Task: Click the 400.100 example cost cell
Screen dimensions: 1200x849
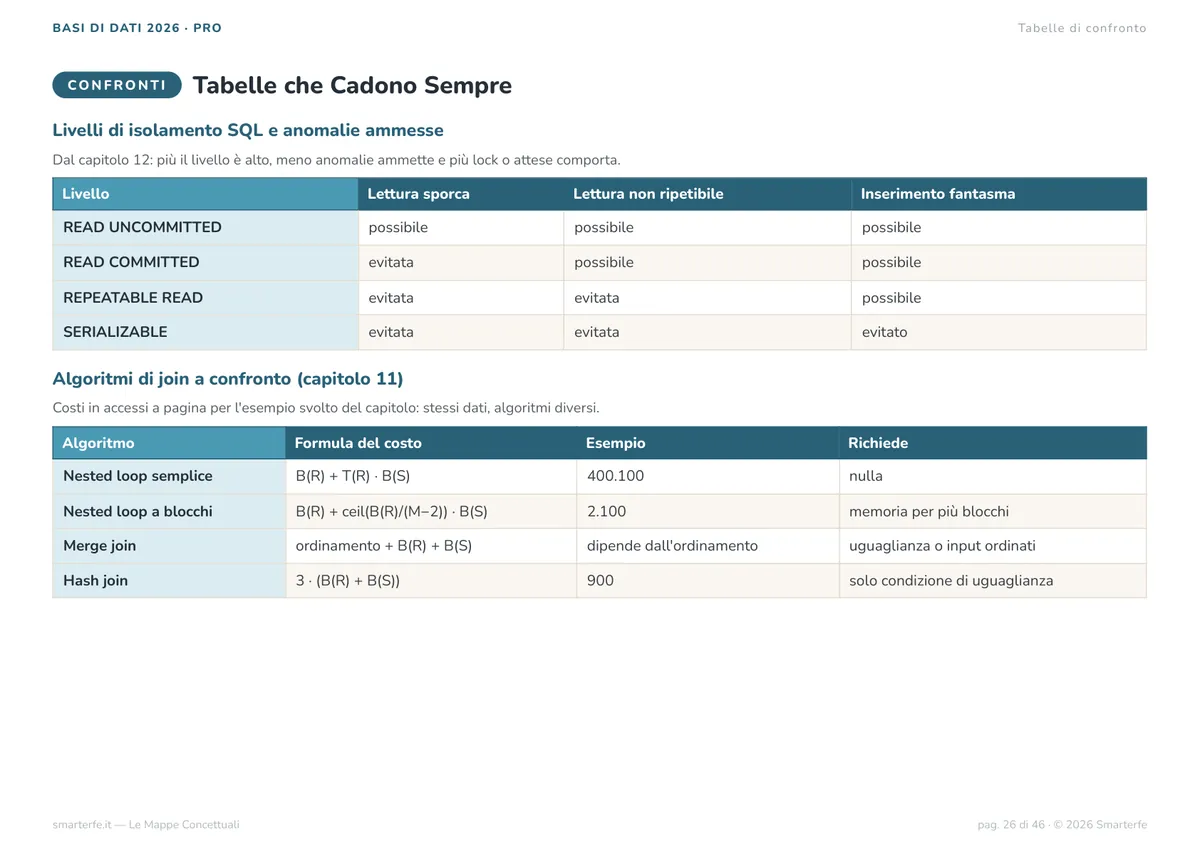Action: click(708, 476)
